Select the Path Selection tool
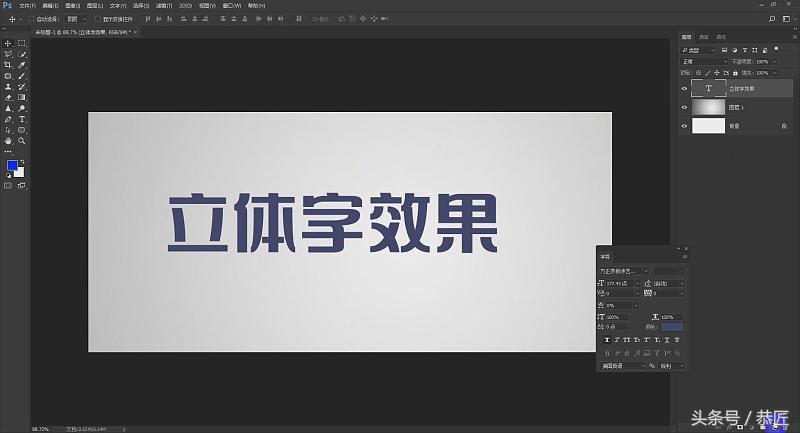This screenshot has width=800, height=433. tap(8, 130)
